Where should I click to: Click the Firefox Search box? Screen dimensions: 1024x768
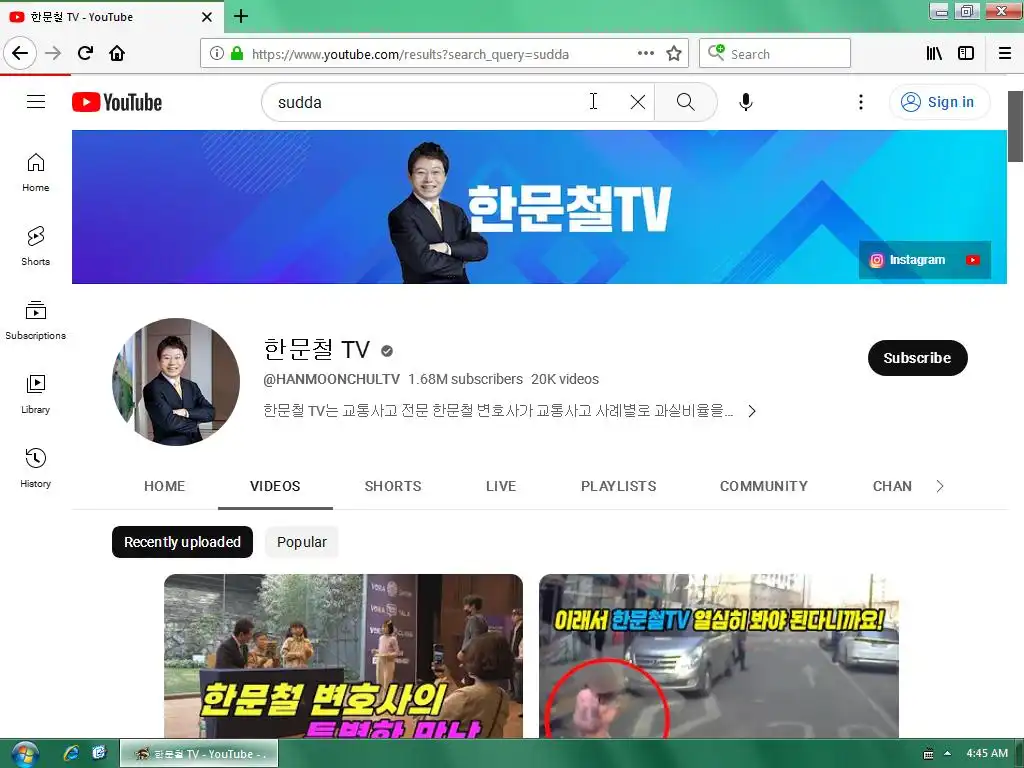point(775,54)
